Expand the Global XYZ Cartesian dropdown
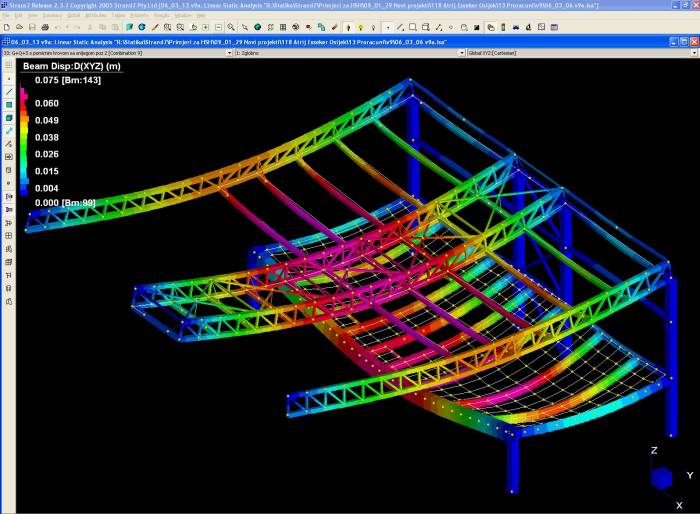This screenshot has width=700, height=514. tap(694, 52)
